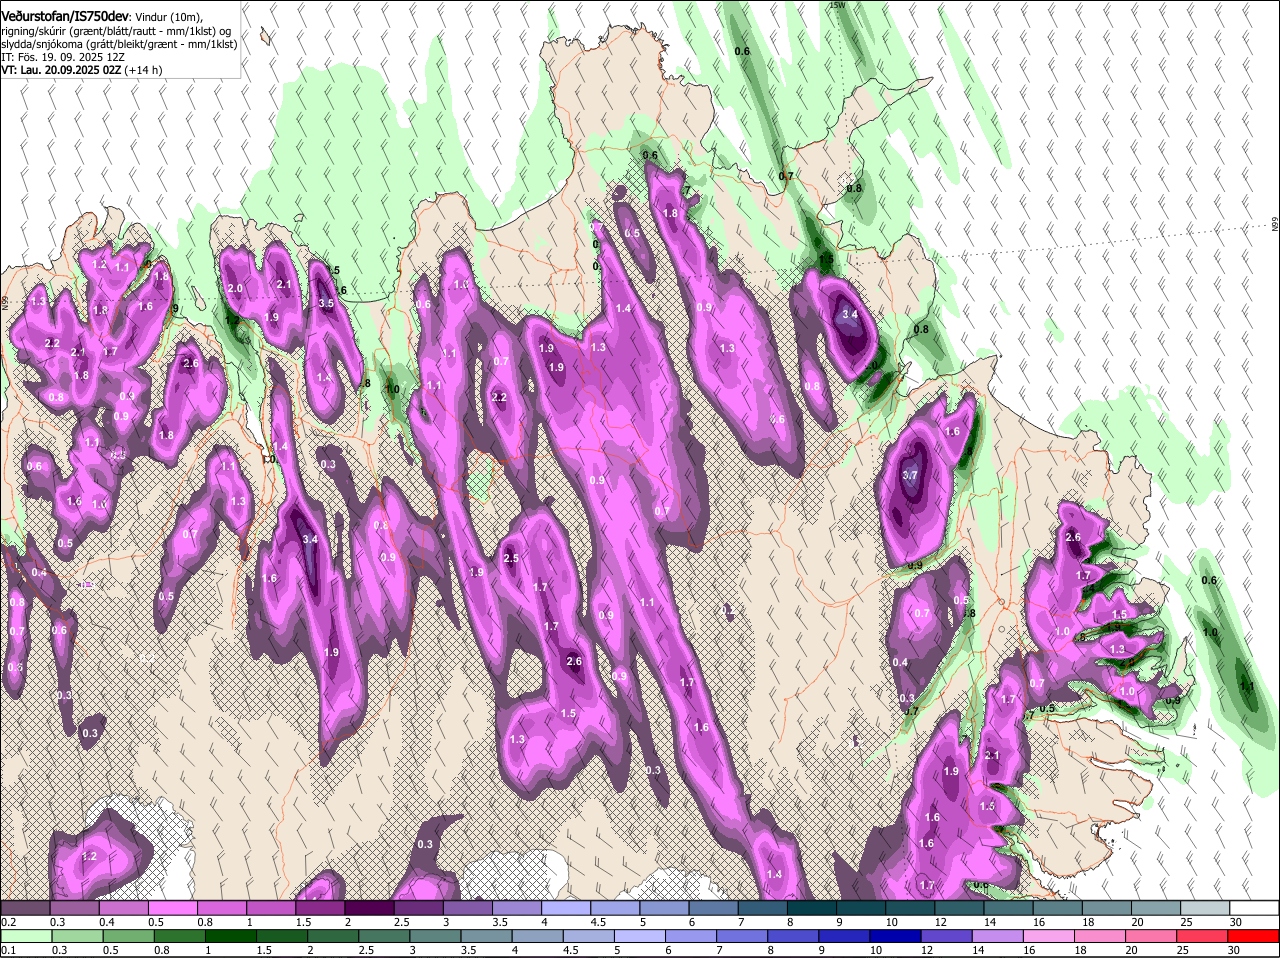Viewport: 1280px width, 958px height.
Task: Click the upper legend swatch starting at 0.2
Action: click(25, 908)
